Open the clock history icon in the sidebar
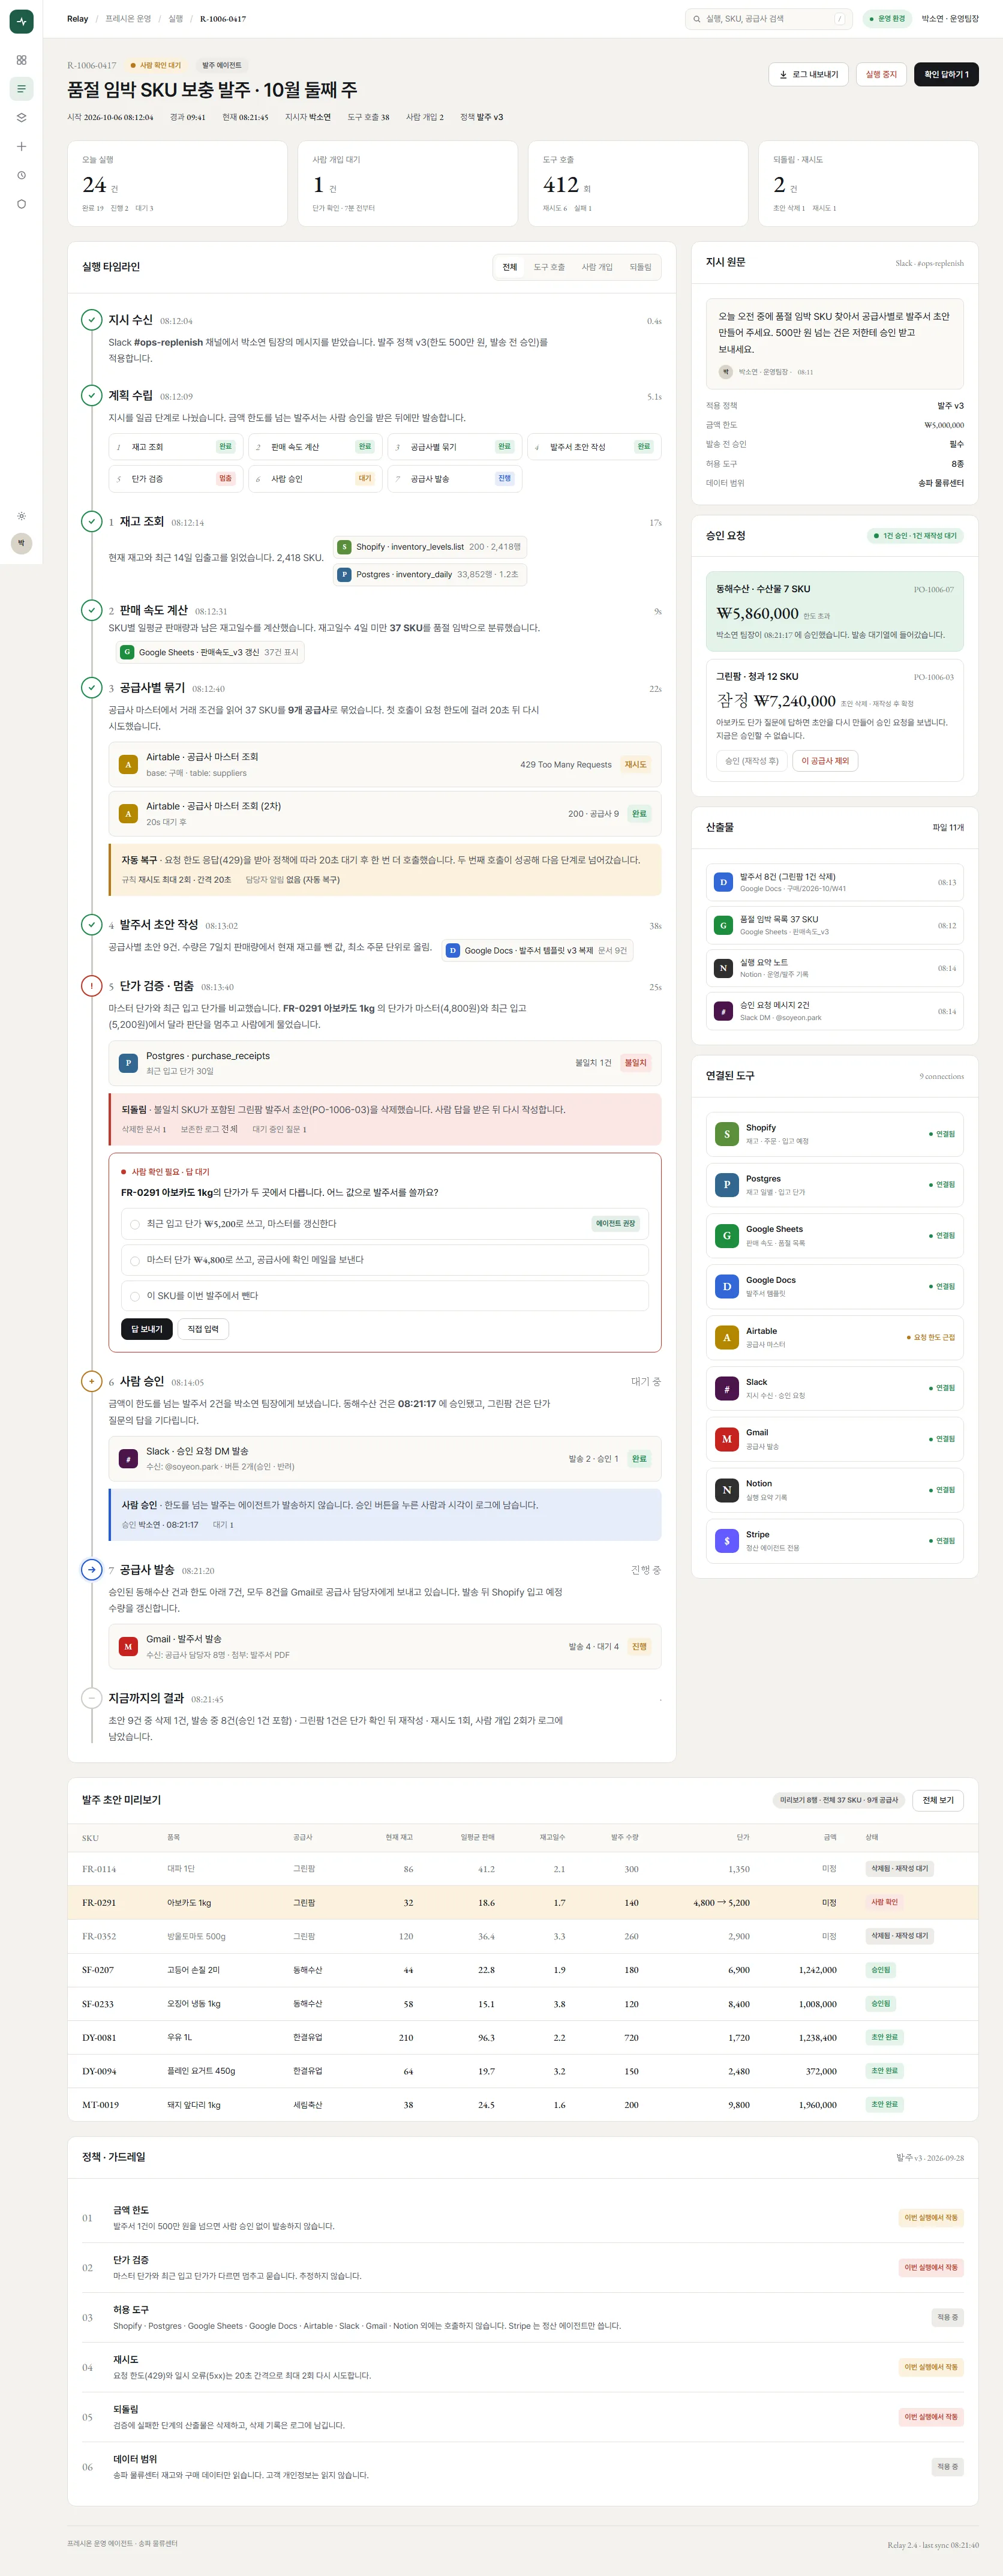1003x2576 pixels. [21, 175]
